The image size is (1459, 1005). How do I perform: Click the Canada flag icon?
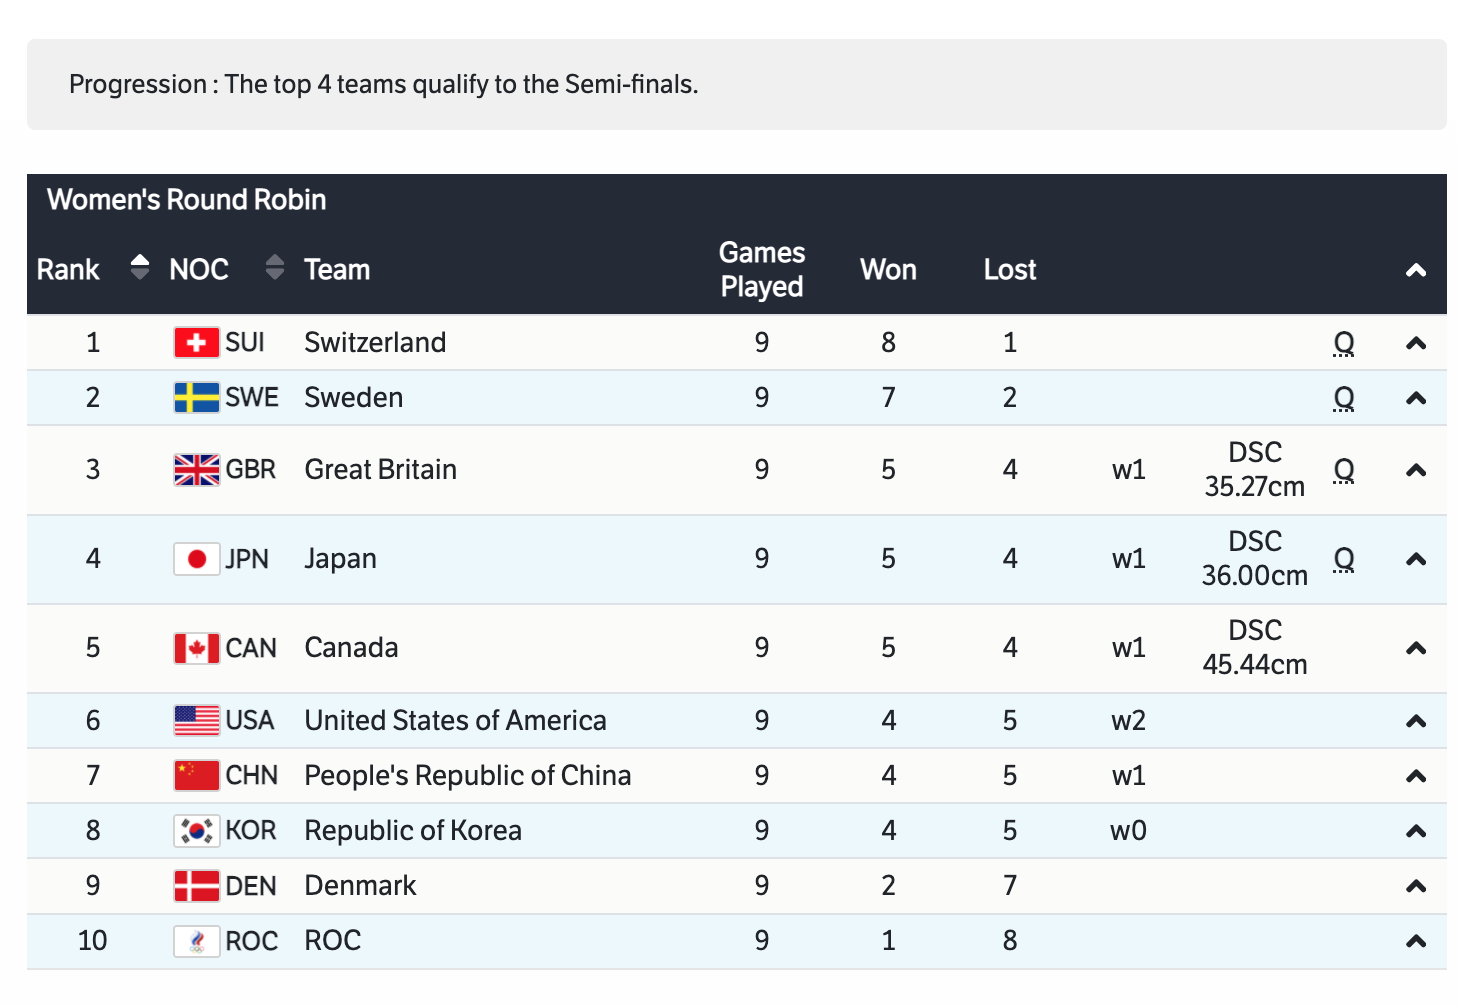(x=196, y=648)
